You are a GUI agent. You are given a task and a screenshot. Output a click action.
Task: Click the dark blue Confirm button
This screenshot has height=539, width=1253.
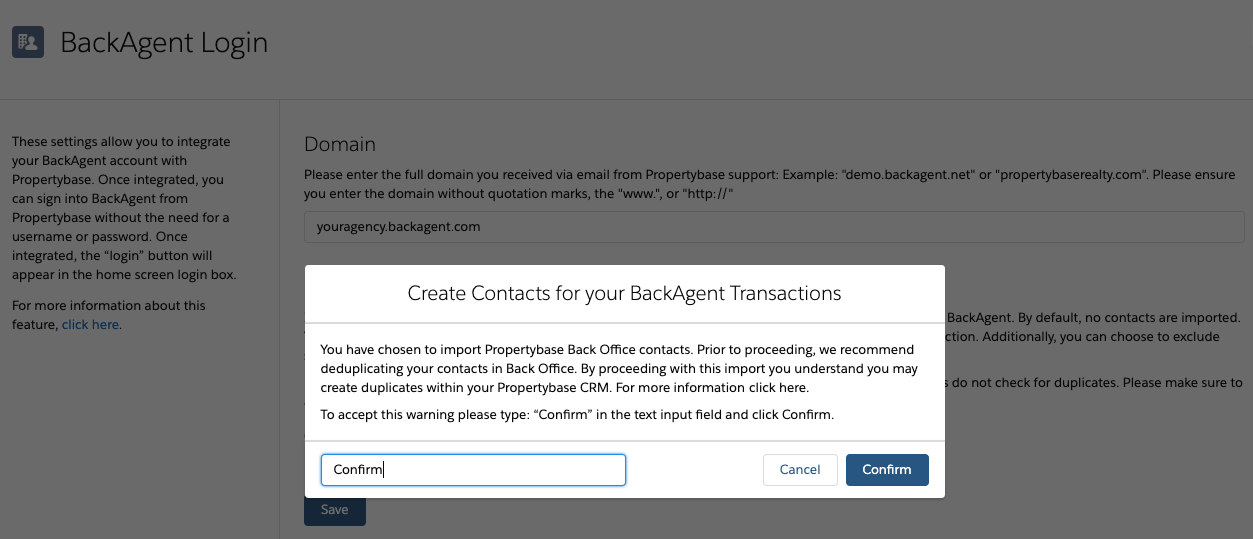(x=887, y=470)
